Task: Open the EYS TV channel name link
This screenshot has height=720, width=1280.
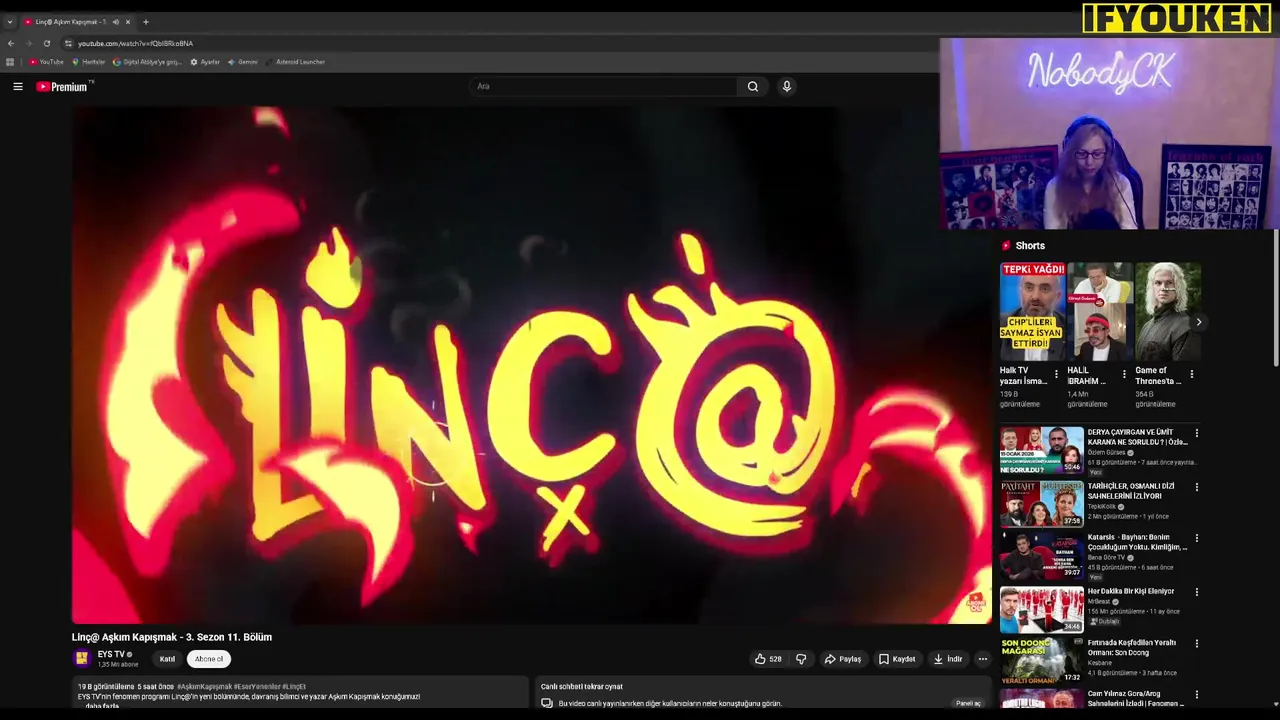Action: (x=111, y=654)
